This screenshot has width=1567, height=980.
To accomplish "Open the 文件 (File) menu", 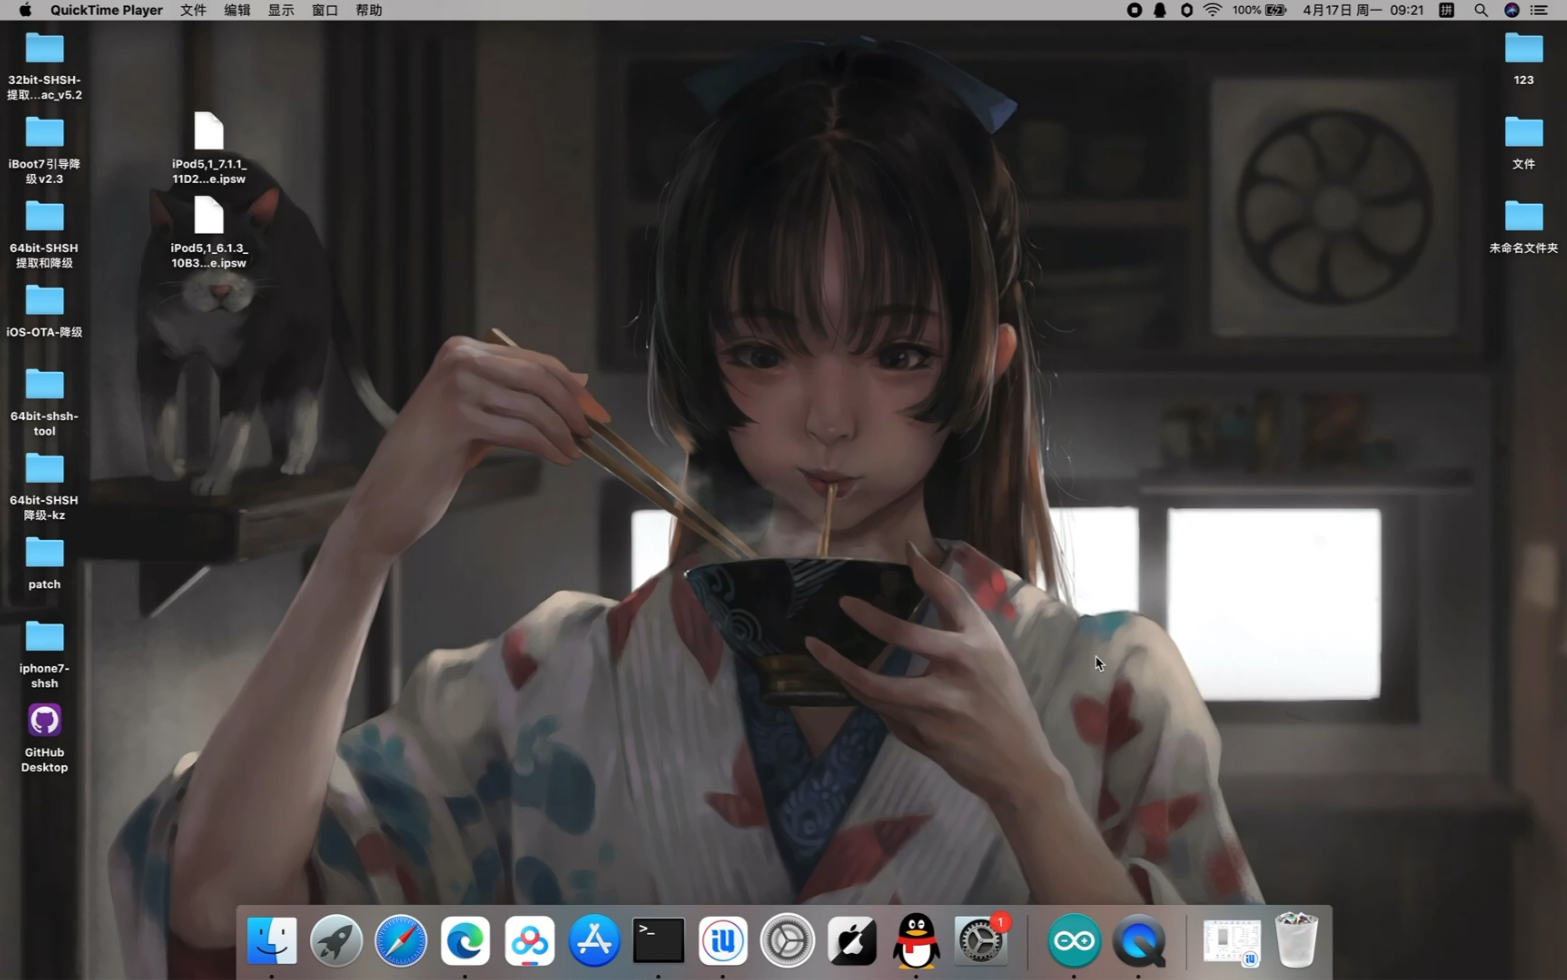I will [193, 10].
